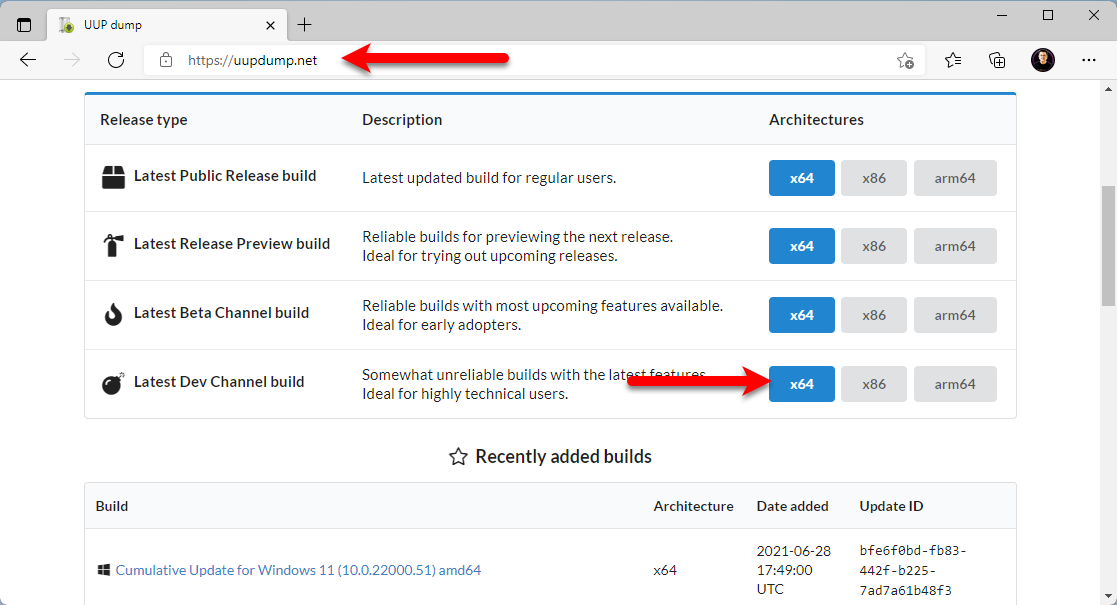Choose x86 for Latest Beta Channel build
This screenshot has width=1117, height=605.
[874, 315]
